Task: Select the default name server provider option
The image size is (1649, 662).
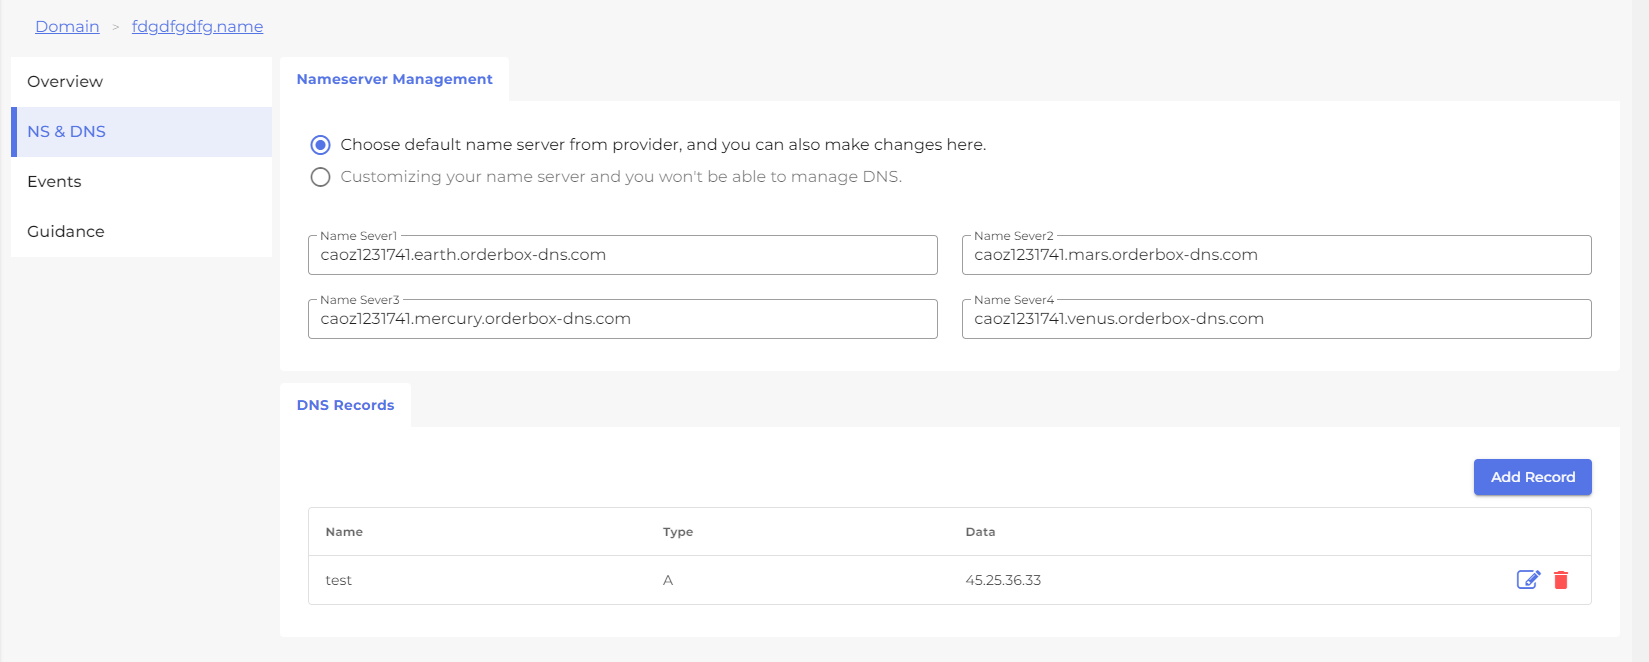Action: click(x=320, y=145)
